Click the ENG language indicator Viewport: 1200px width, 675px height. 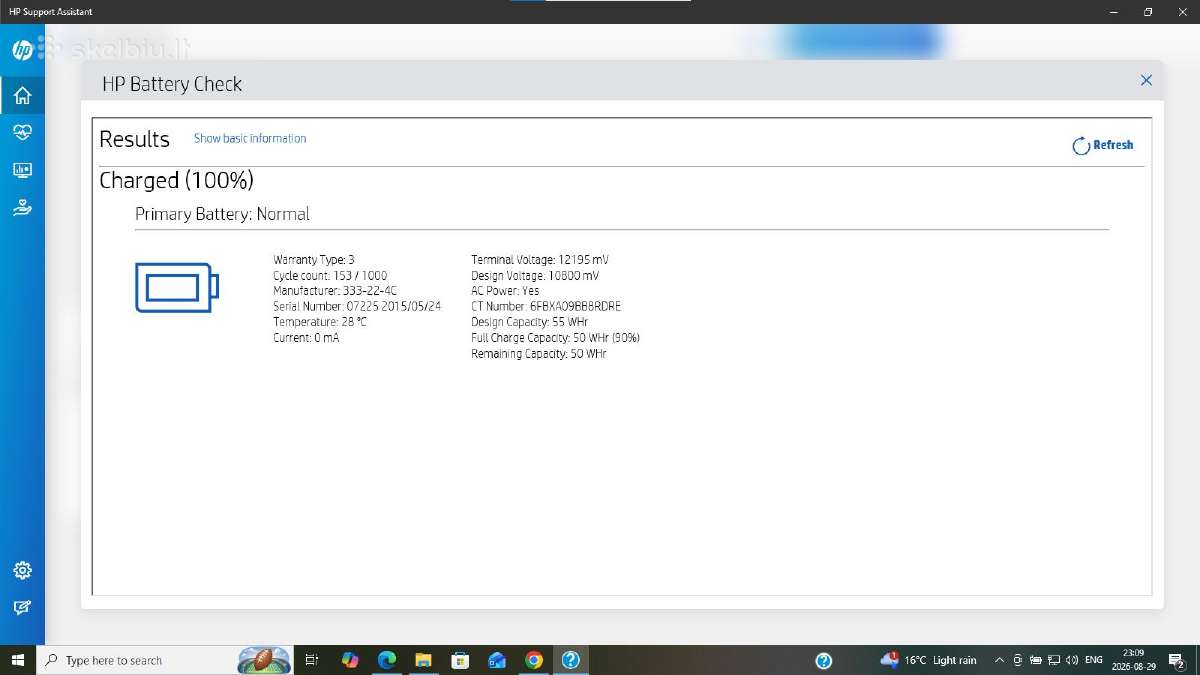pyautogui.click(x=1094, y=660)
